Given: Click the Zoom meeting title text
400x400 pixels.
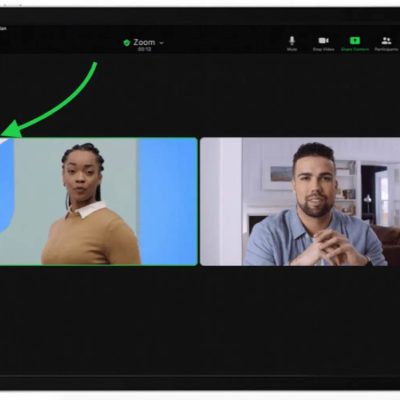Looking at the screenshot, I should pos(144,42).
